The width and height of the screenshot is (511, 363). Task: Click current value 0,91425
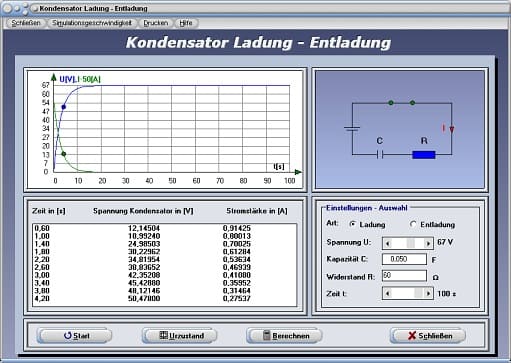tap(237, 228)
